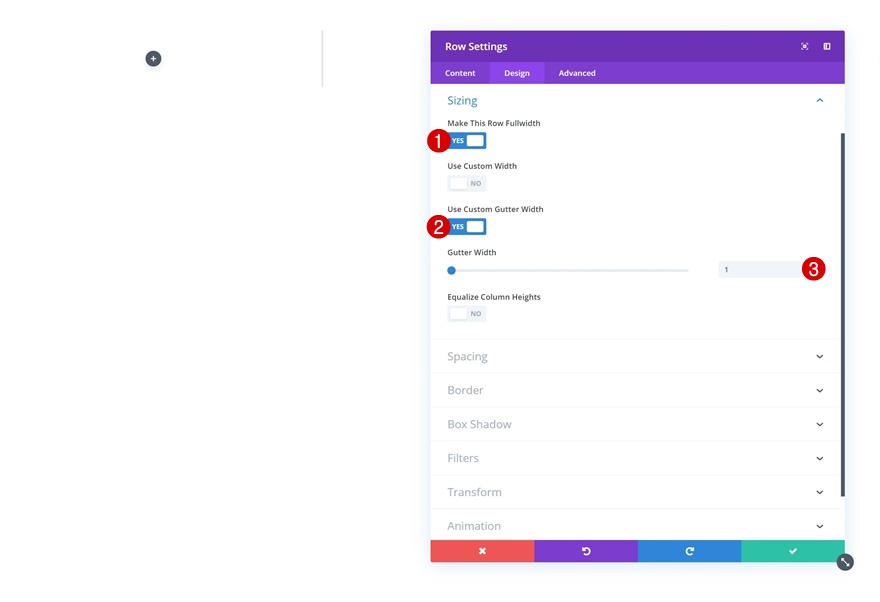Redo with the blue arrow button
The width and height of the screenshot is (880, 602).
coord(689,551)
